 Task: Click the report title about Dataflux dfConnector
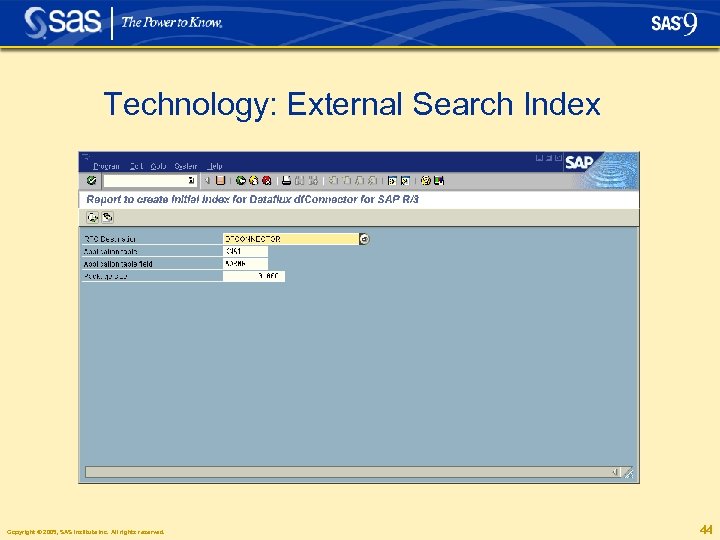click(x=252, y=199)
